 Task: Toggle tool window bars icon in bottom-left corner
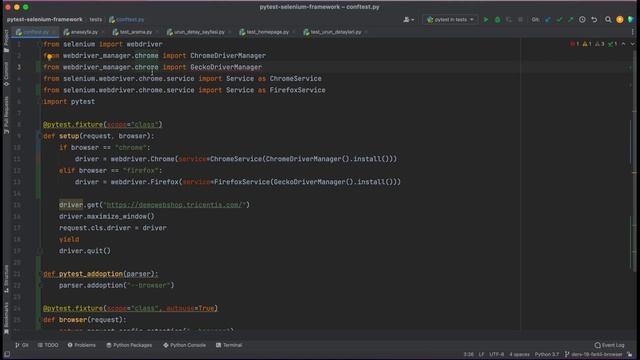click(x=7, y=355)
